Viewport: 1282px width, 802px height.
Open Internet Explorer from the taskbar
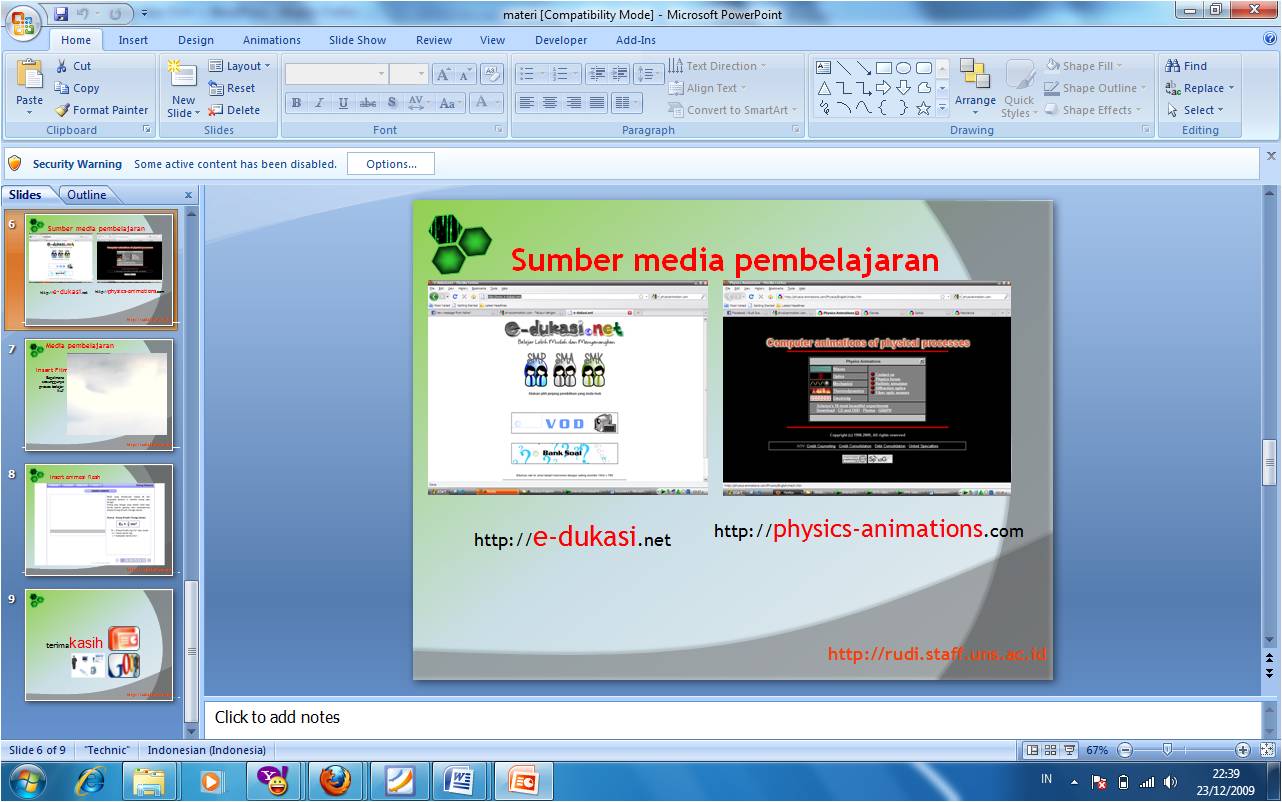click(90, 780)
